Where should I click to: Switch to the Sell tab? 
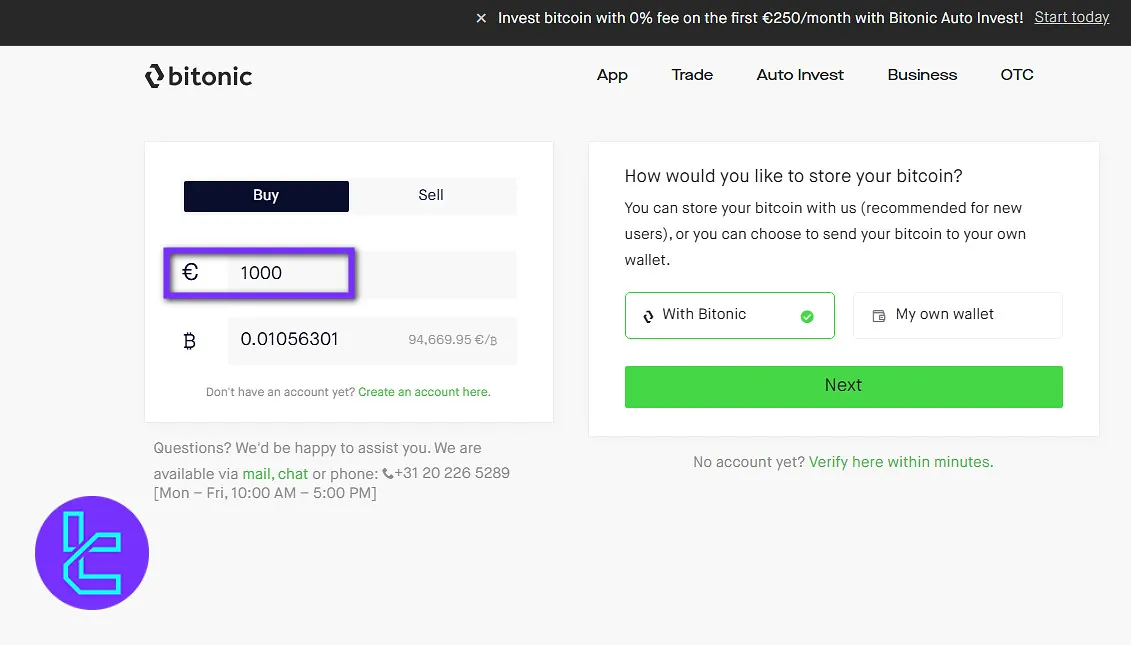[x=431, y=196]
